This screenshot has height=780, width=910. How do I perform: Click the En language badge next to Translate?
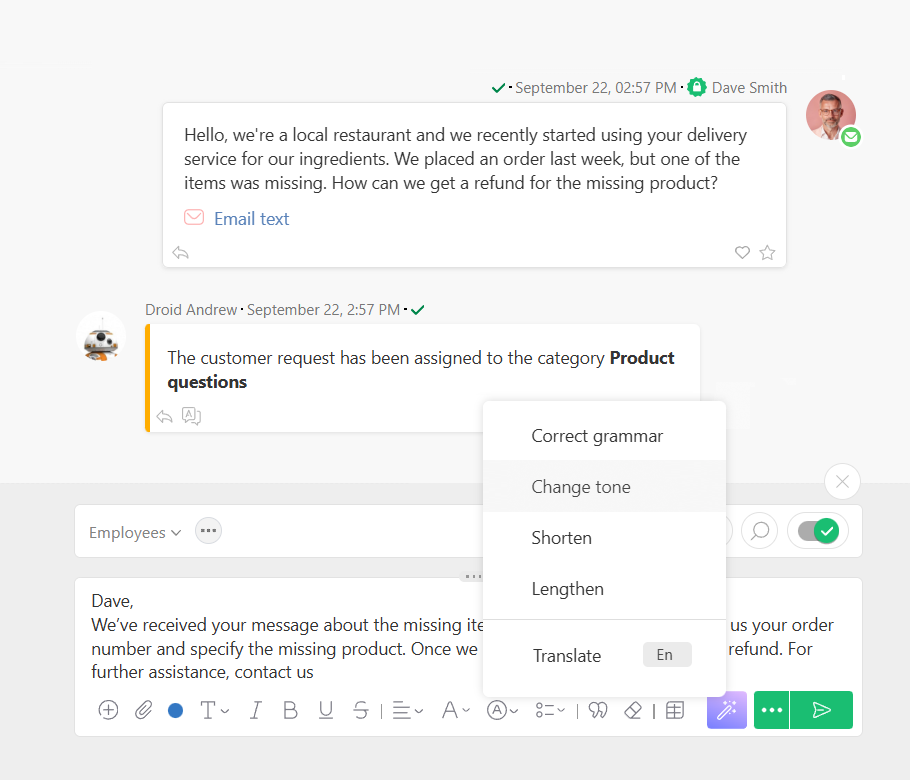[x=666, y=655]
